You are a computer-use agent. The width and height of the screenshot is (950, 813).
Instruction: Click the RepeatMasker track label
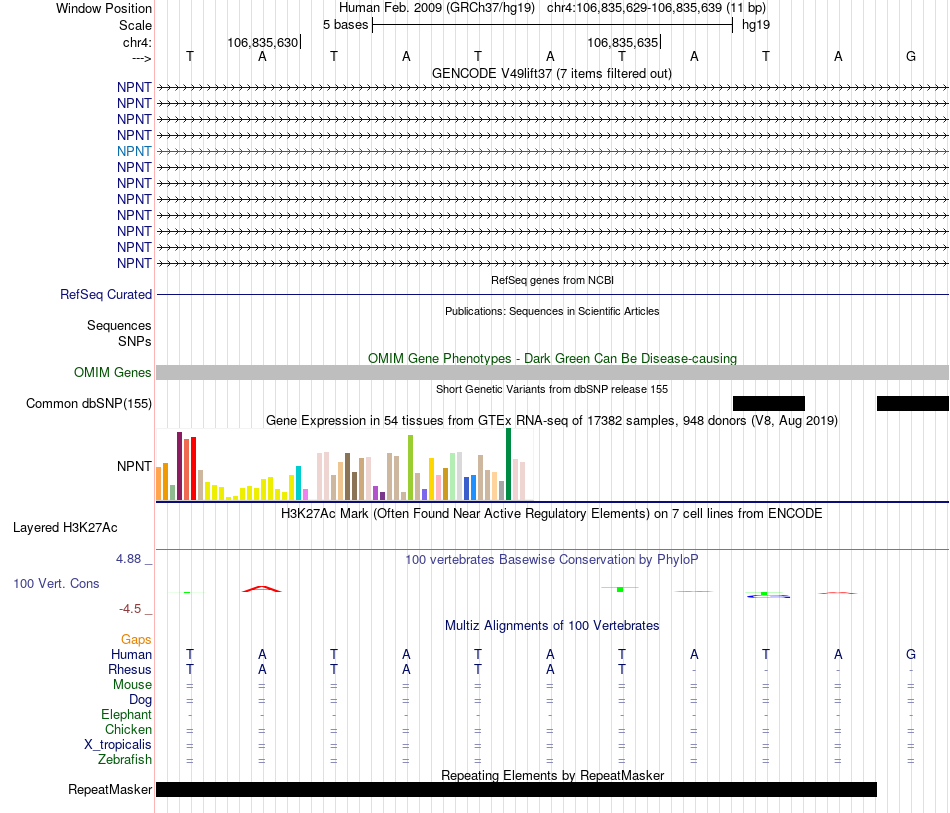point(110,789)
